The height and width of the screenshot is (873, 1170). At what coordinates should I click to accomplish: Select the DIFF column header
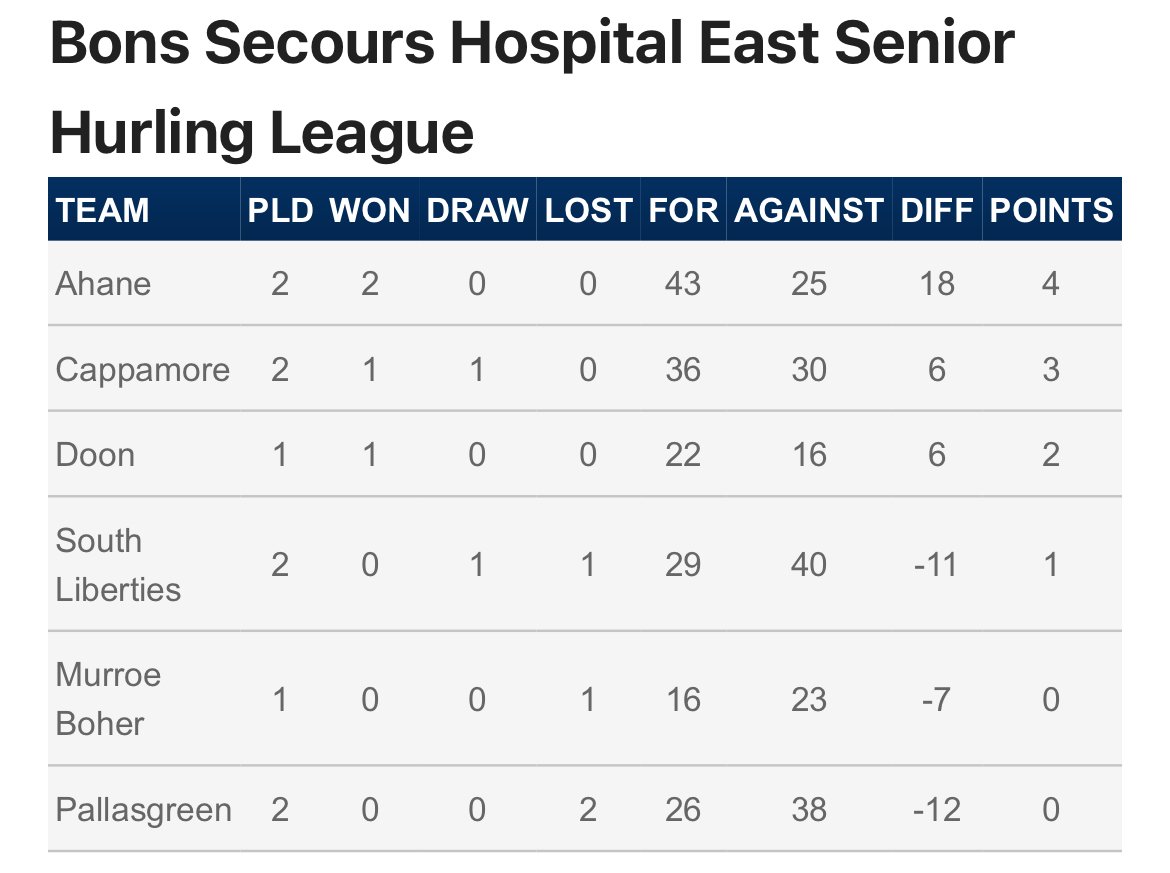pos(936,210)
